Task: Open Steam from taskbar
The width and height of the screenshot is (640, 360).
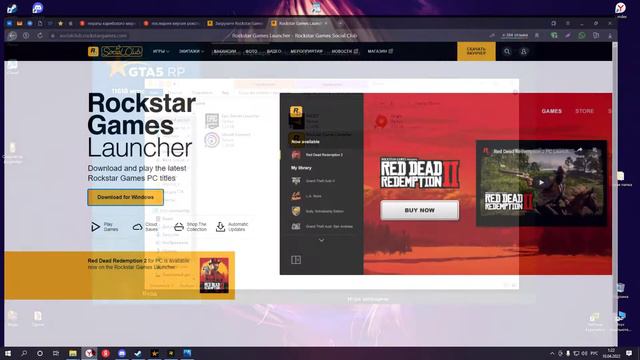Action: tap(138, 353)
